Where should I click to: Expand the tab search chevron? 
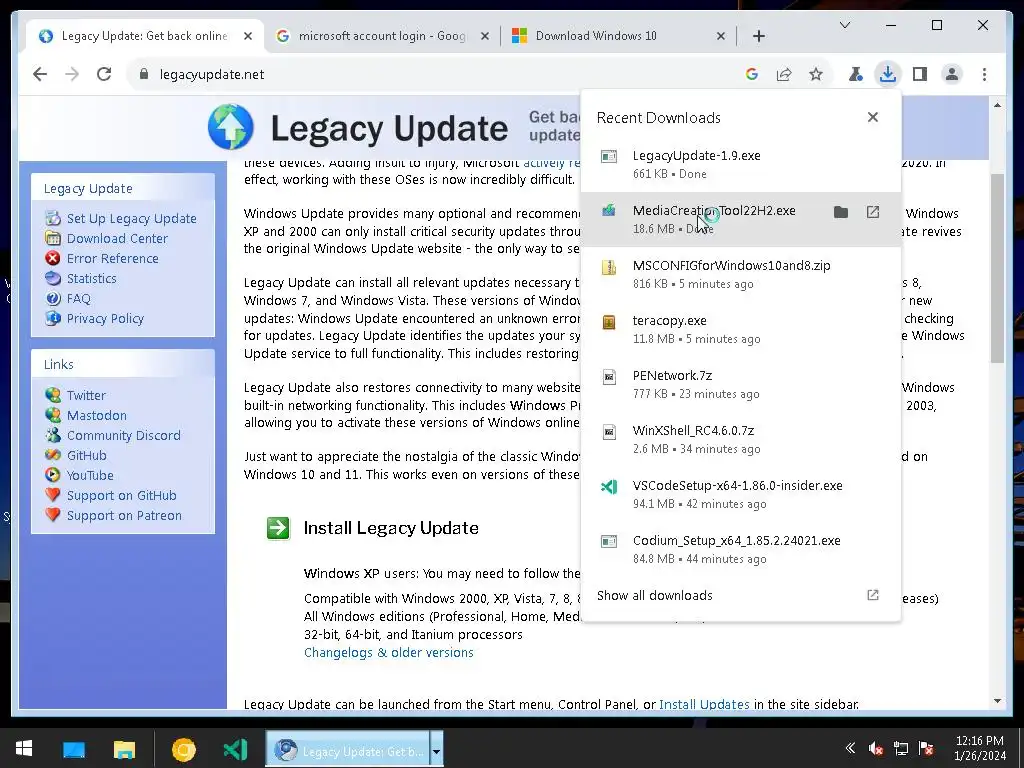click(844, 25)
